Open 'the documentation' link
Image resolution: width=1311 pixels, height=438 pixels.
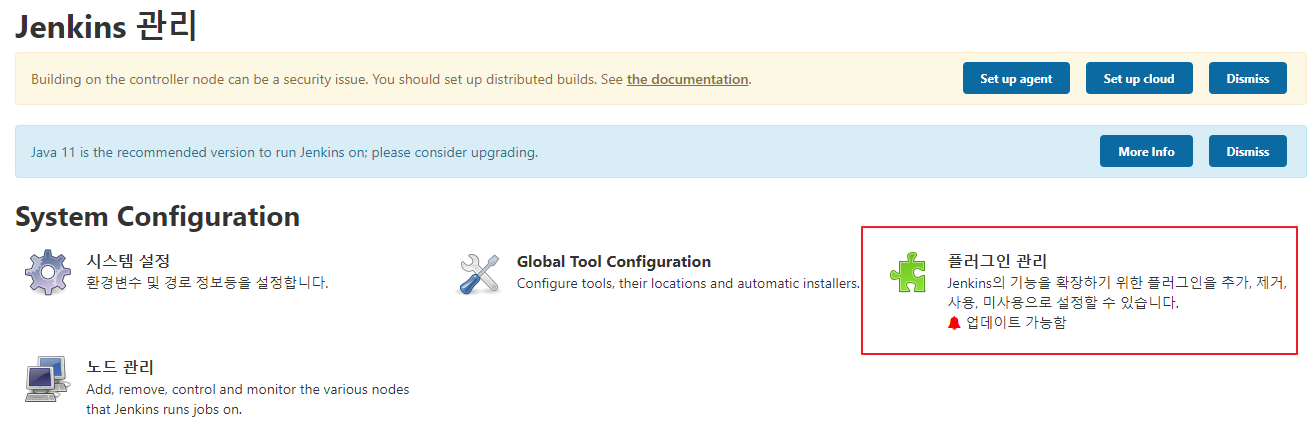688,79
